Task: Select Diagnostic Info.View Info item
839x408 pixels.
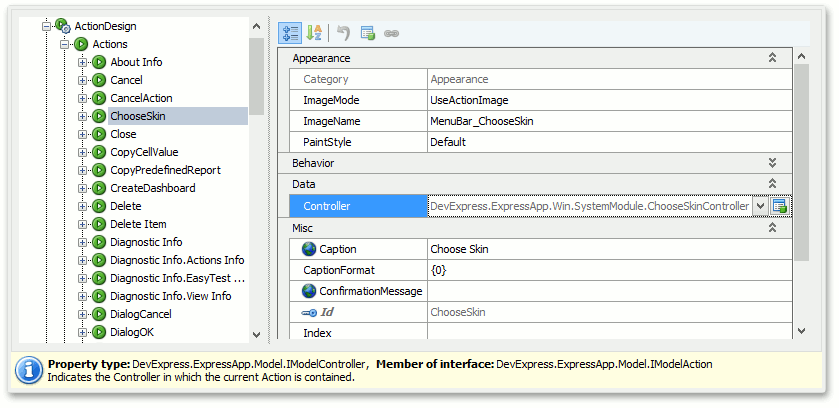Action: [171, 296]
